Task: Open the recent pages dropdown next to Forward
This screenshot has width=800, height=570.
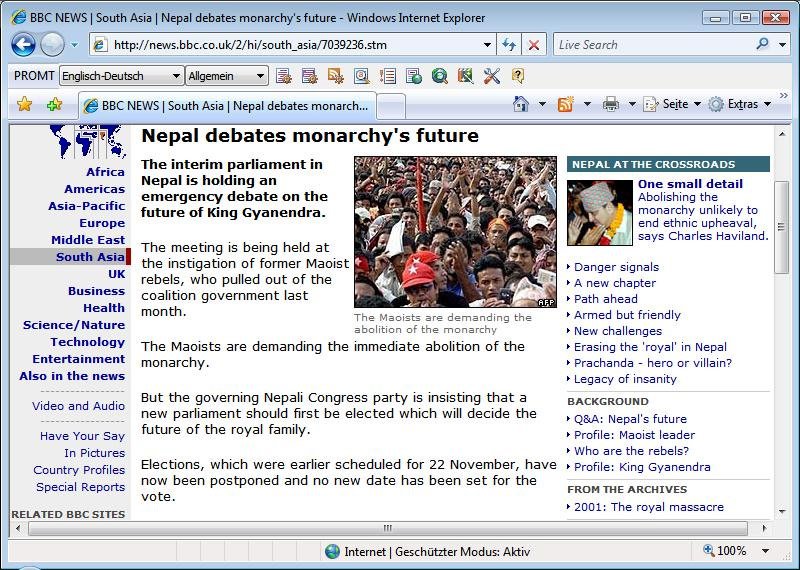Action: 74,45
